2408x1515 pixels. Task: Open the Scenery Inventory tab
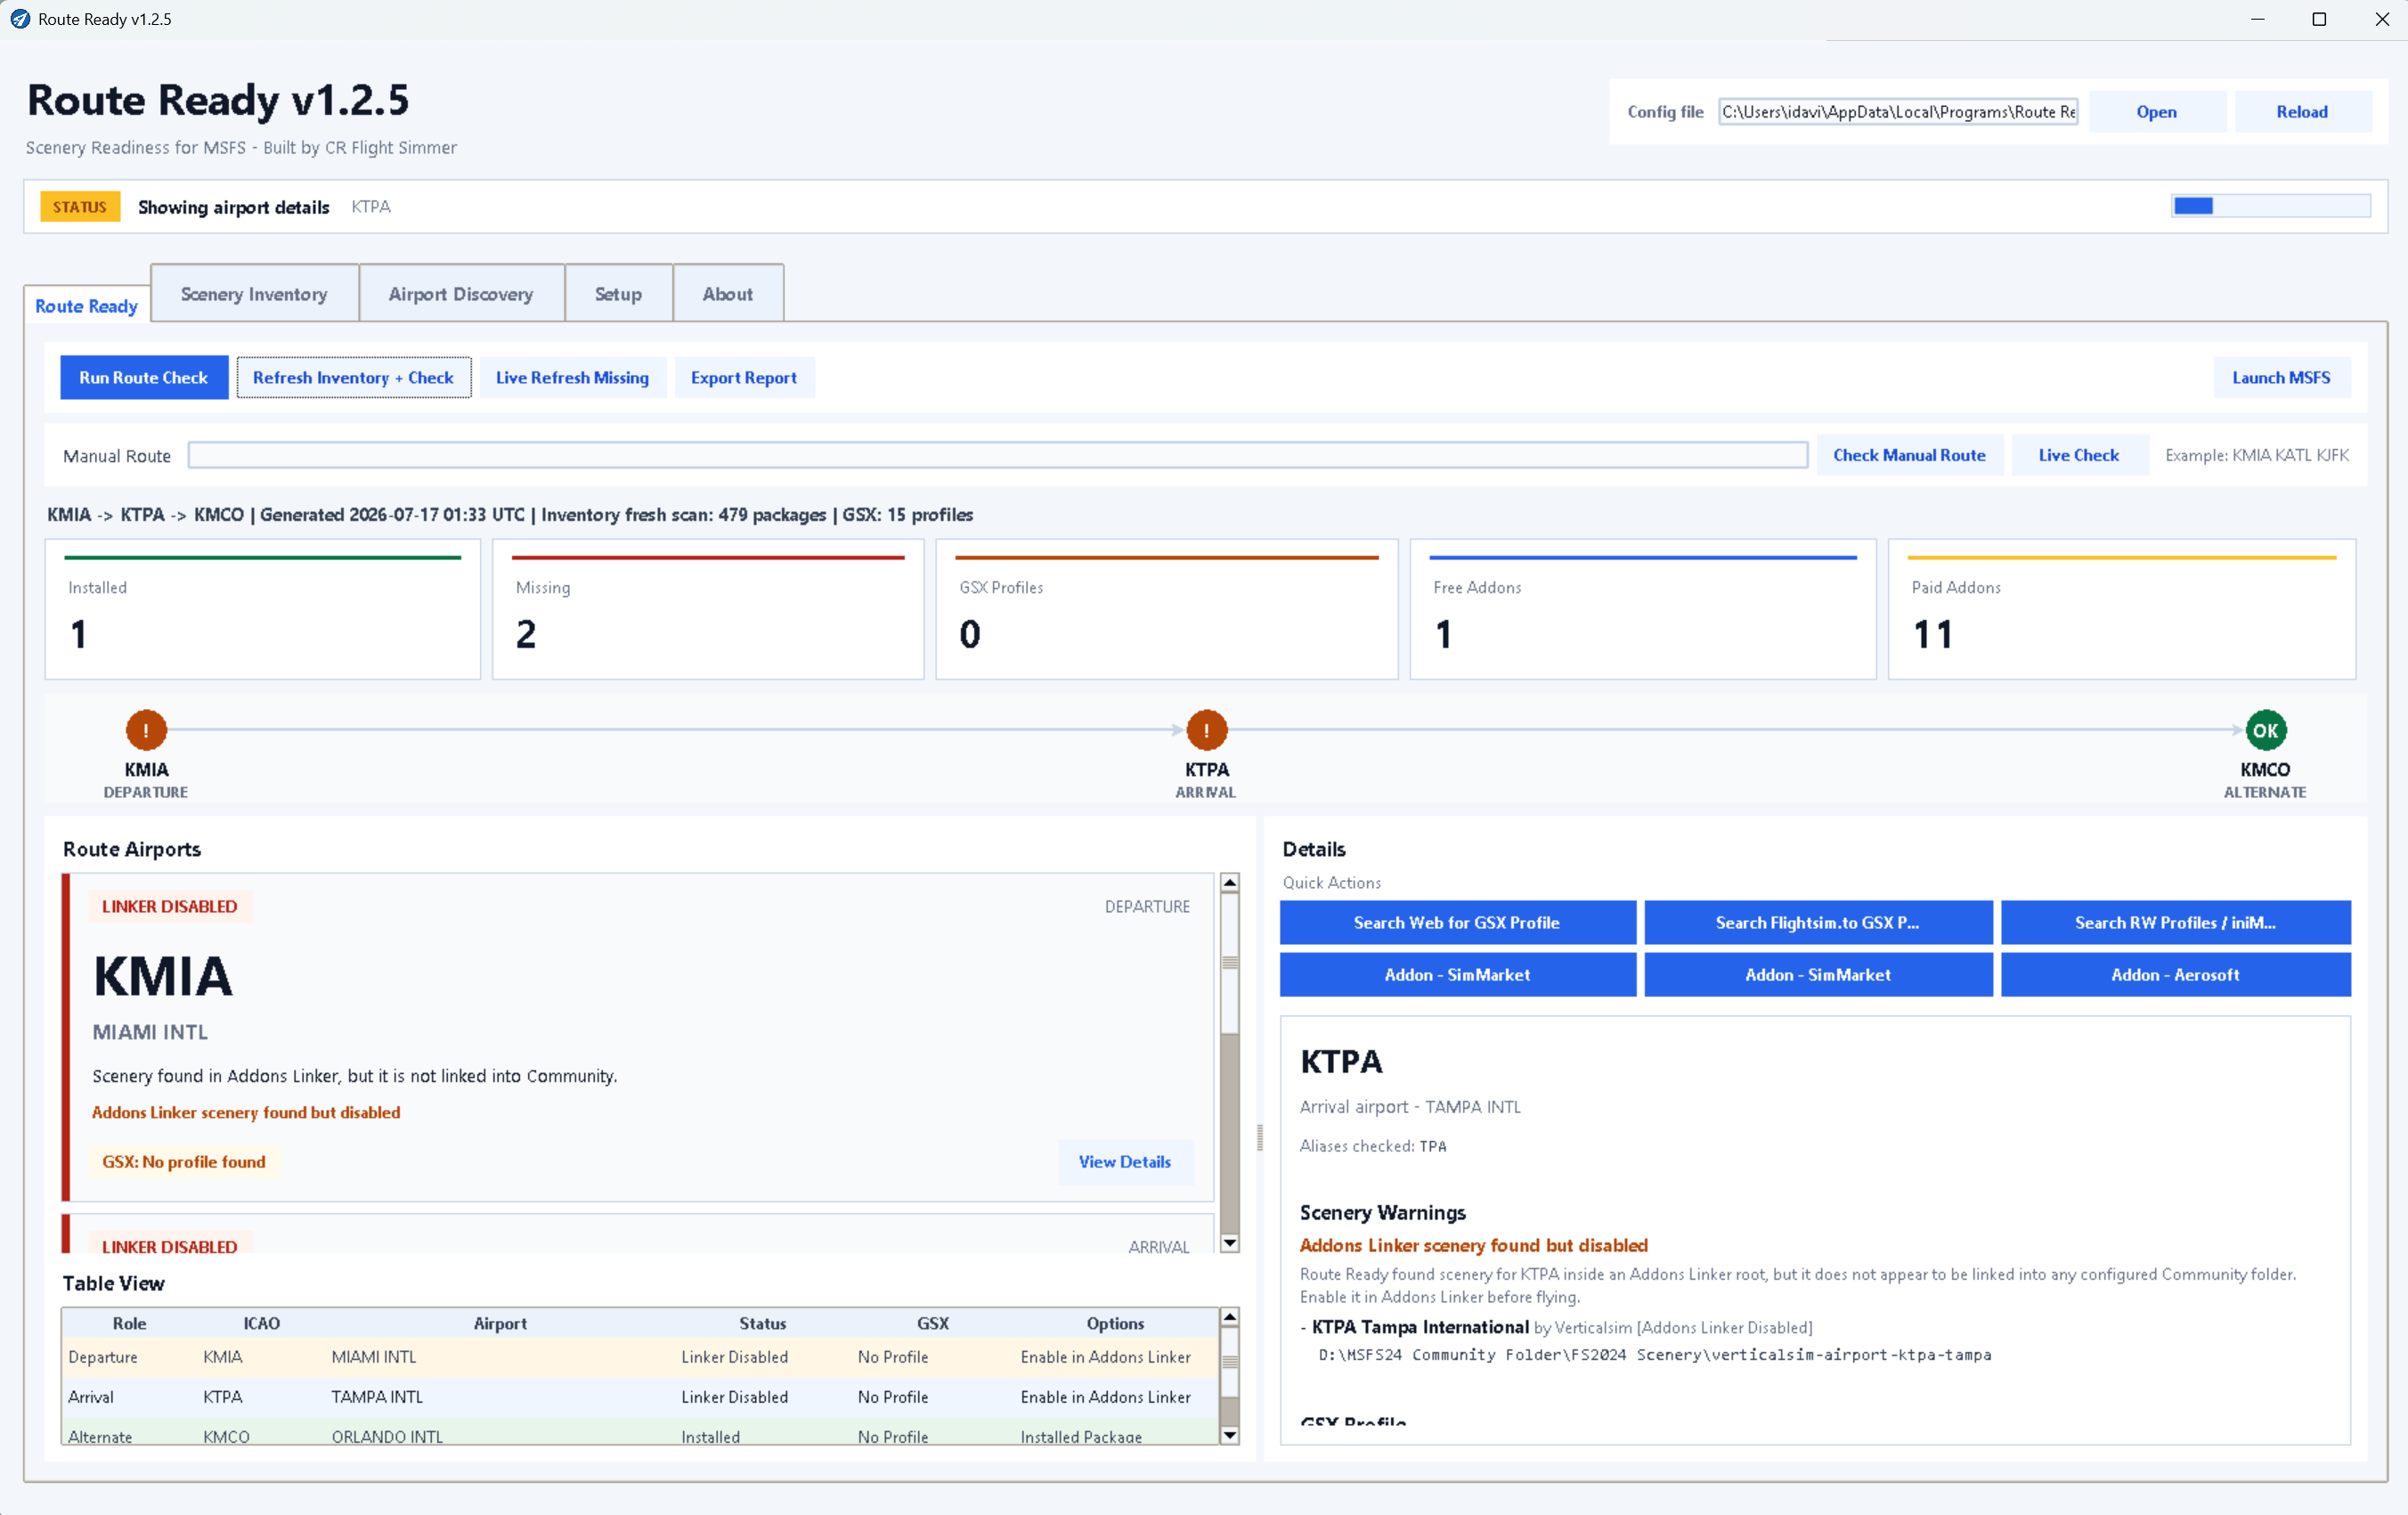coord(254,294)
